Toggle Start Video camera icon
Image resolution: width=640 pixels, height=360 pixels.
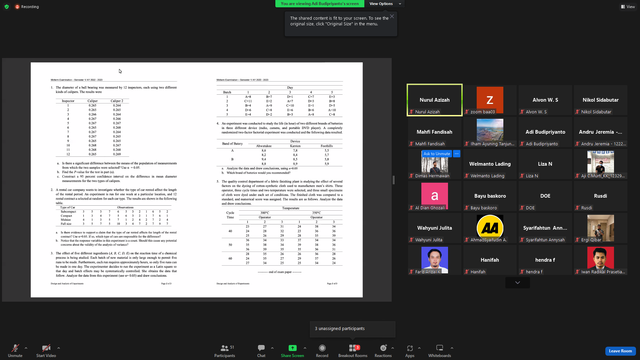click(46, 348)
